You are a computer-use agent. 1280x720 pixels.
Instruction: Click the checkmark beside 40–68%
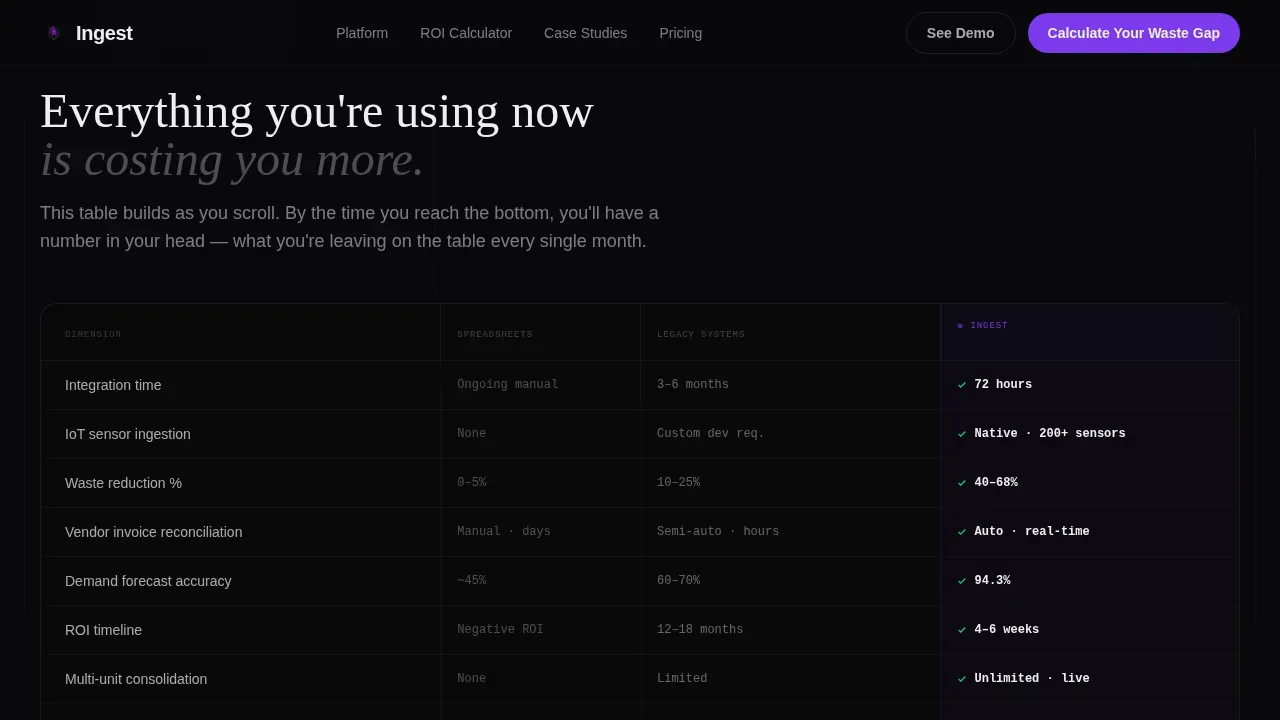(962, 483)
